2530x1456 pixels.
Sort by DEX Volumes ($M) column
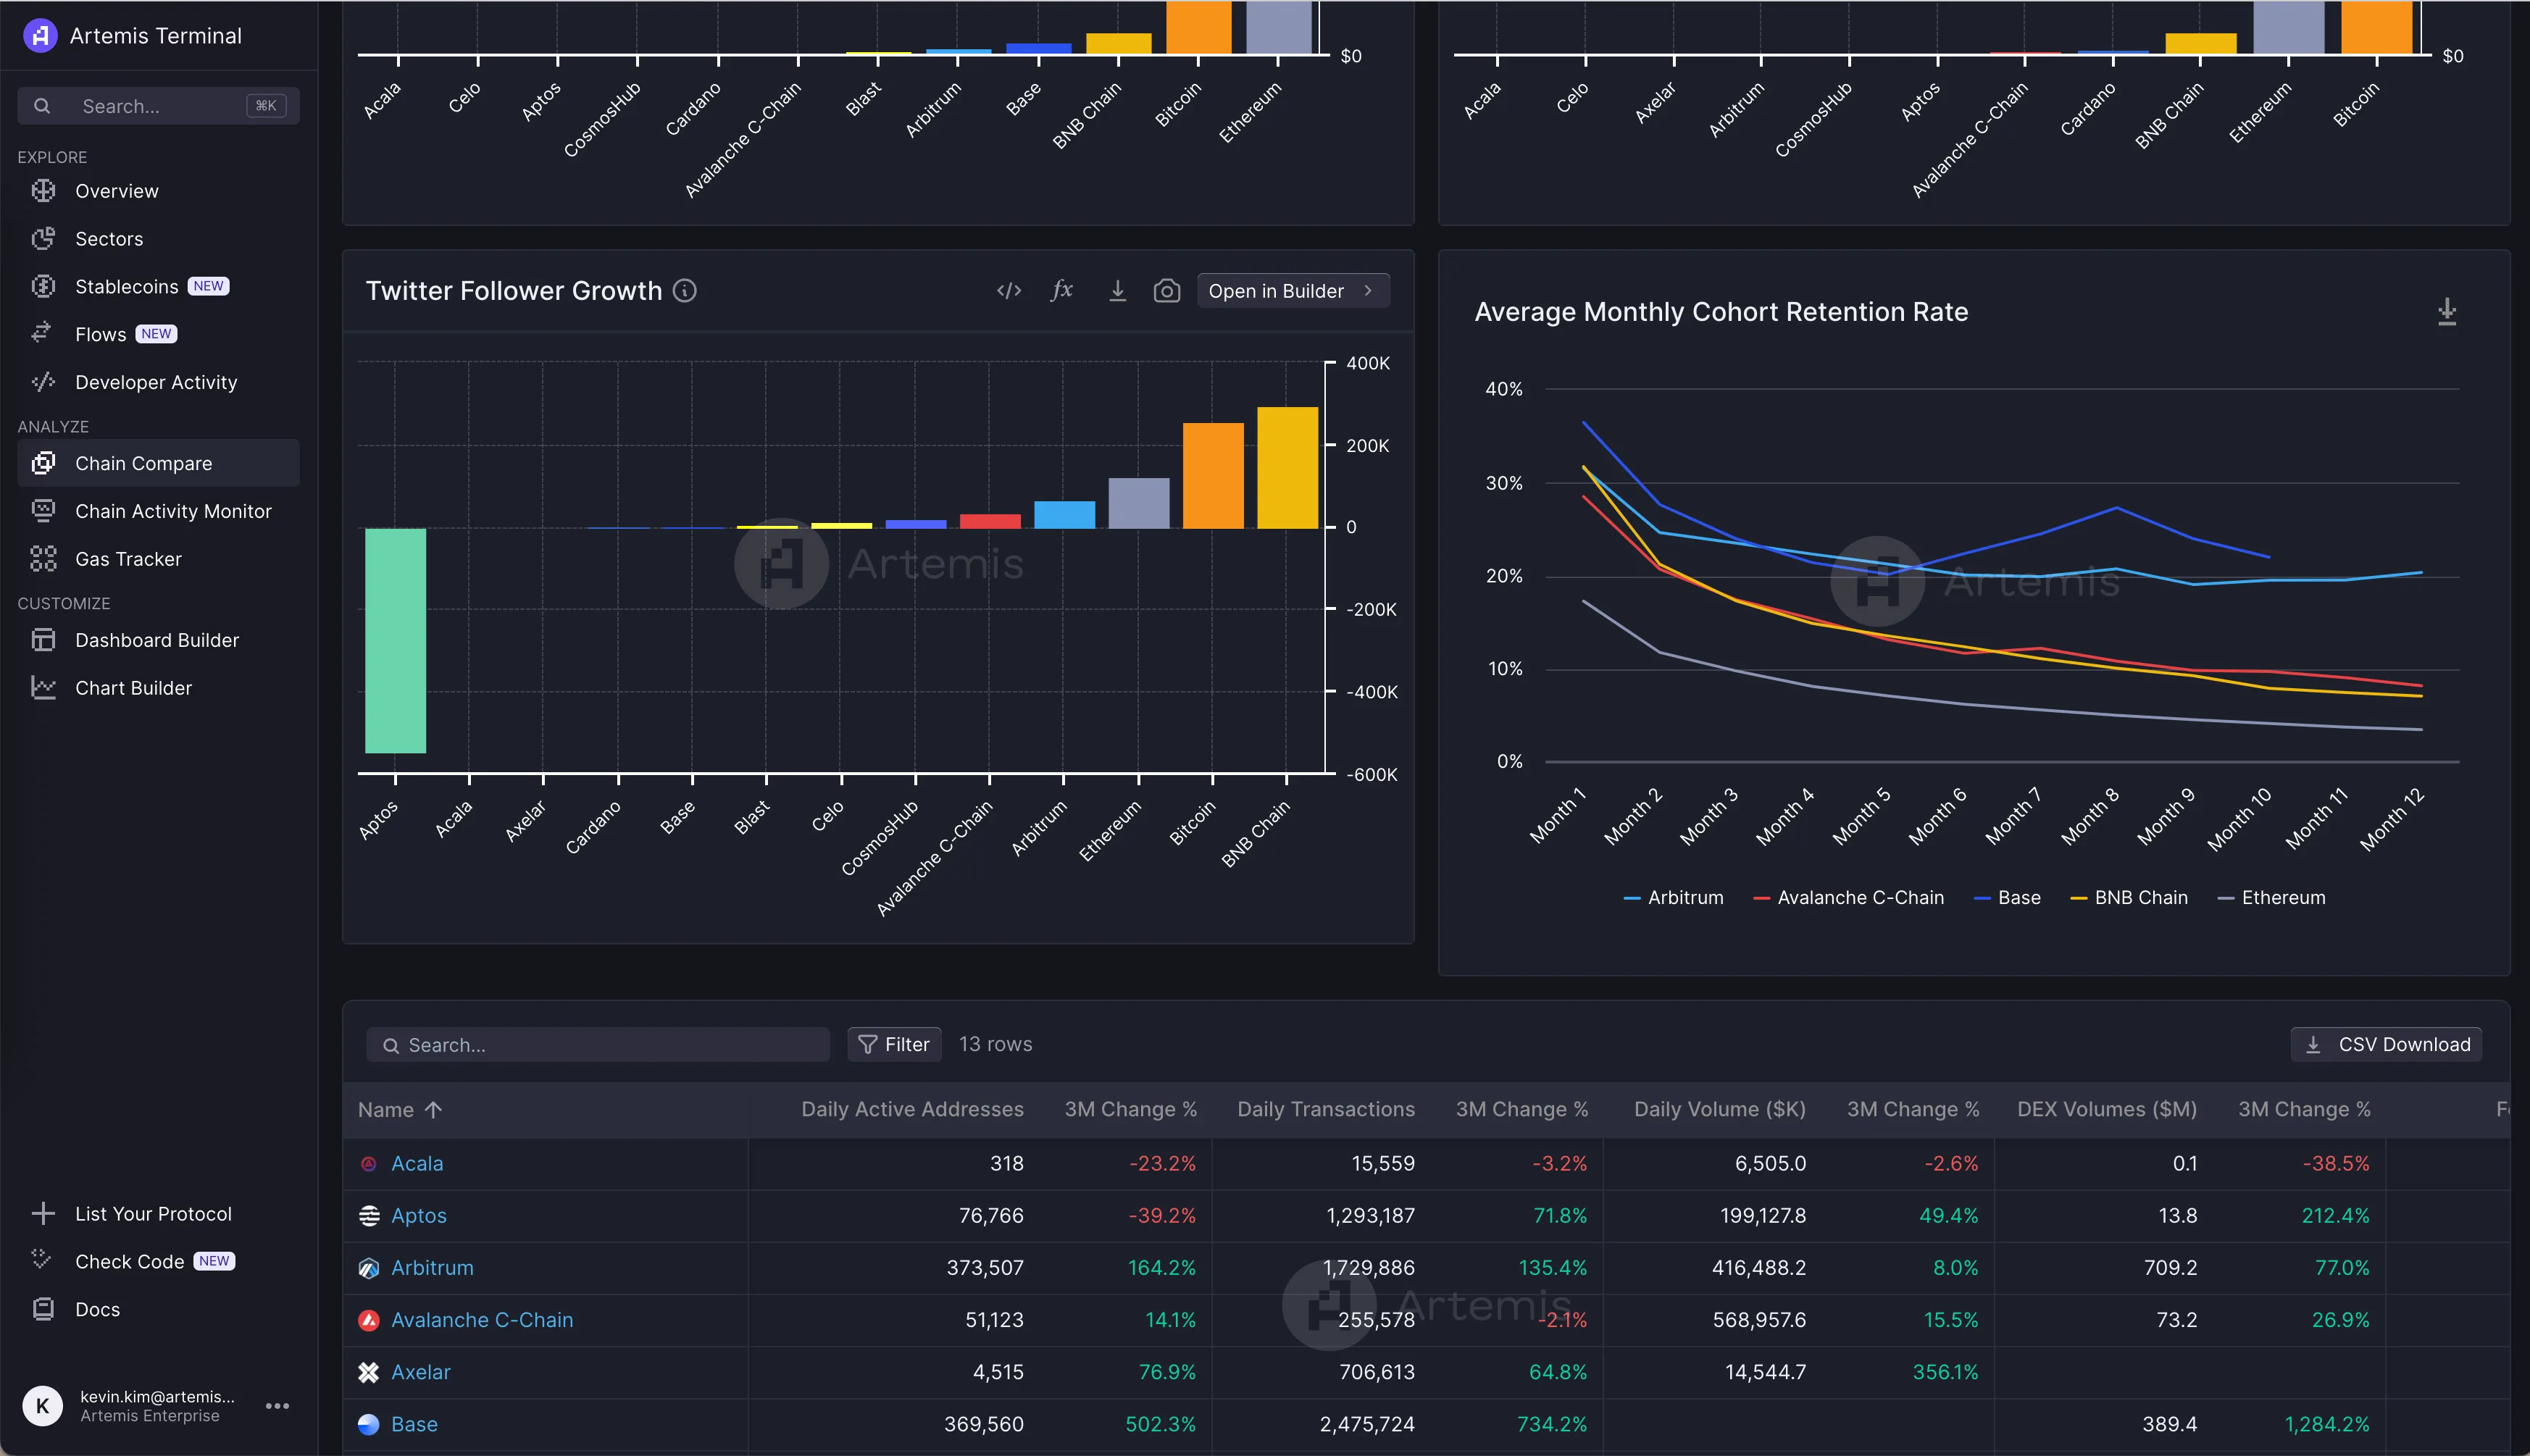(x=2107, y=1110)
